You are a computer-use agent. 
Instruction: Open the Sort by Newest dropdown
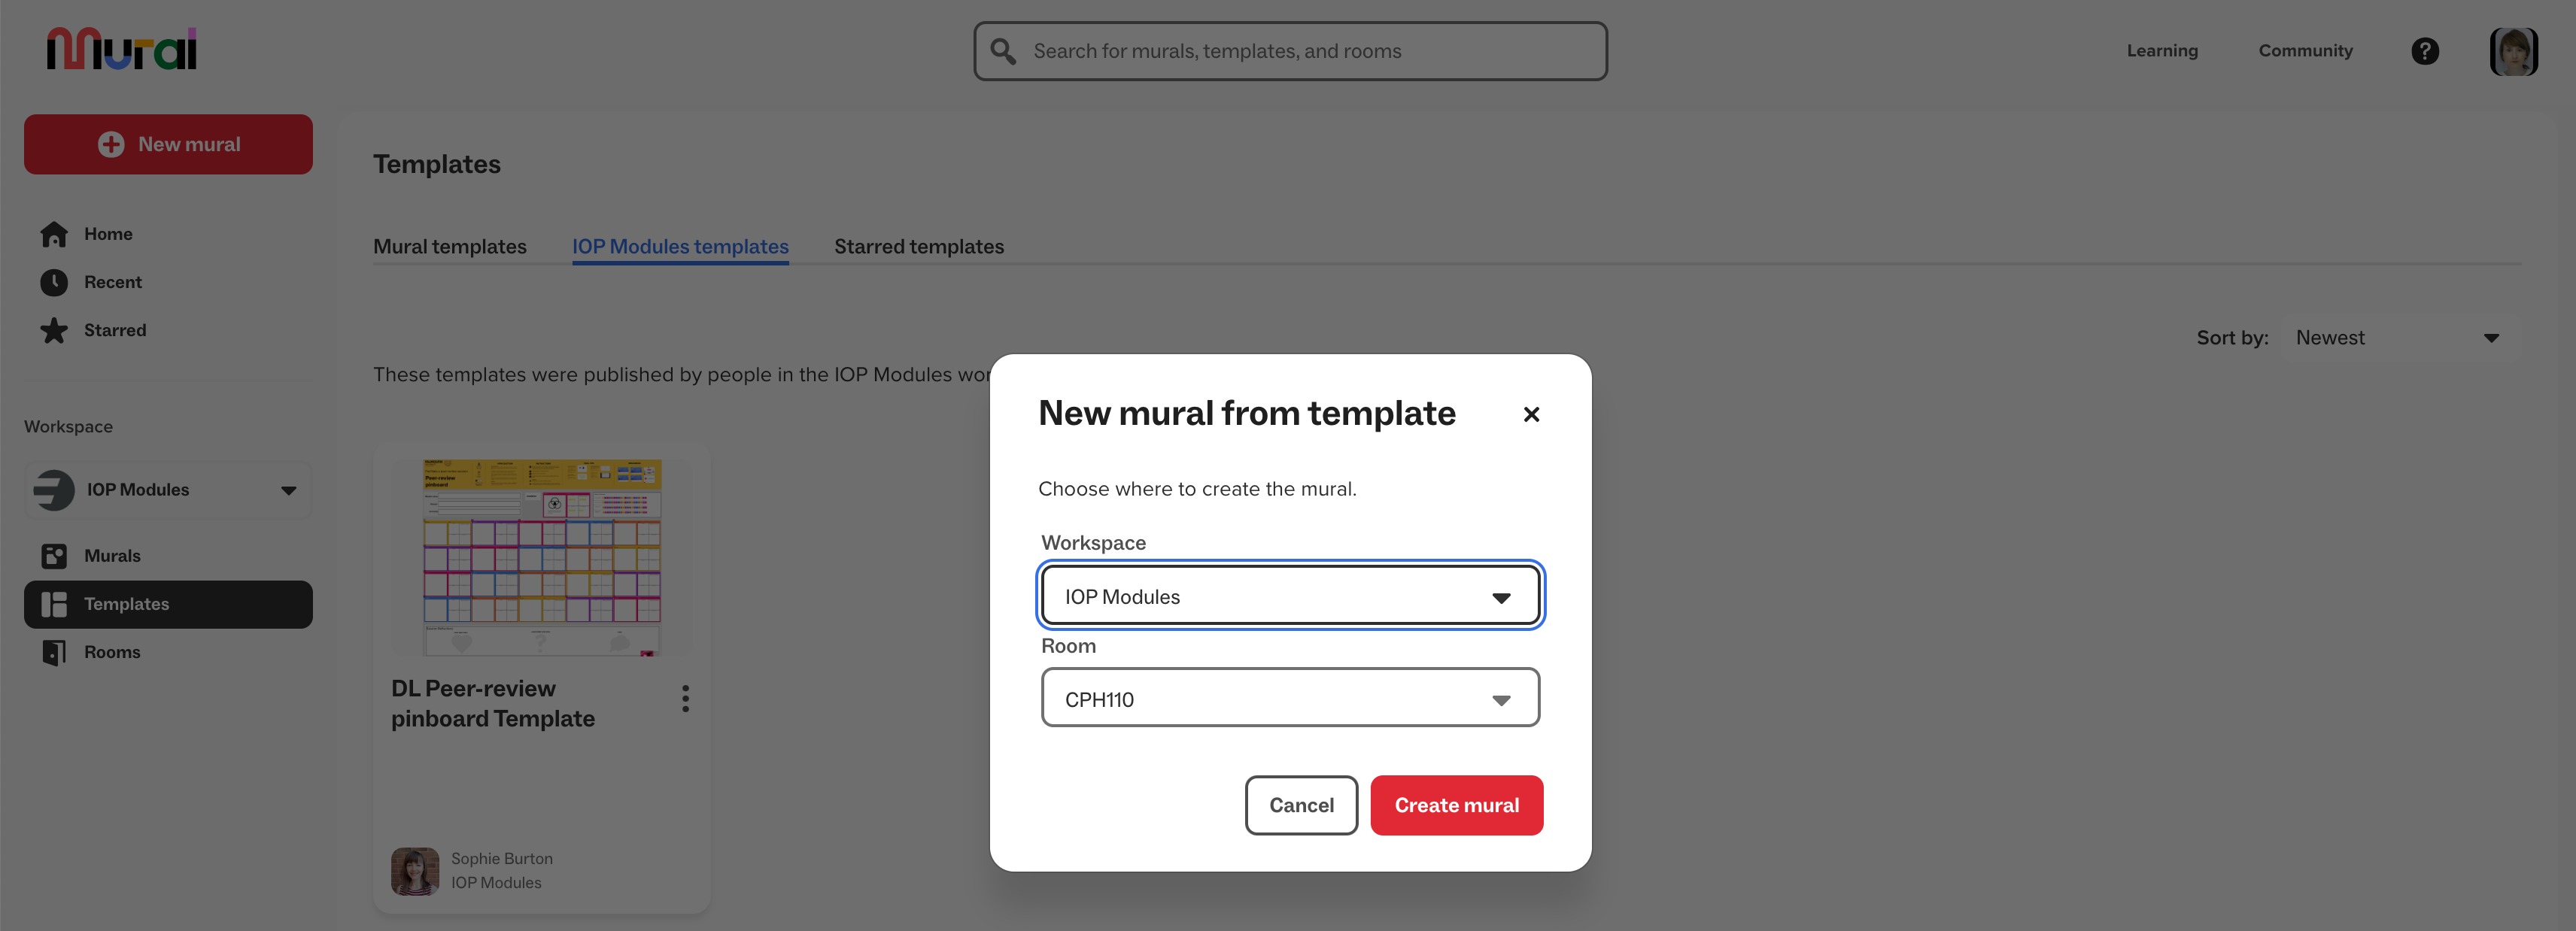[2398, 338]
